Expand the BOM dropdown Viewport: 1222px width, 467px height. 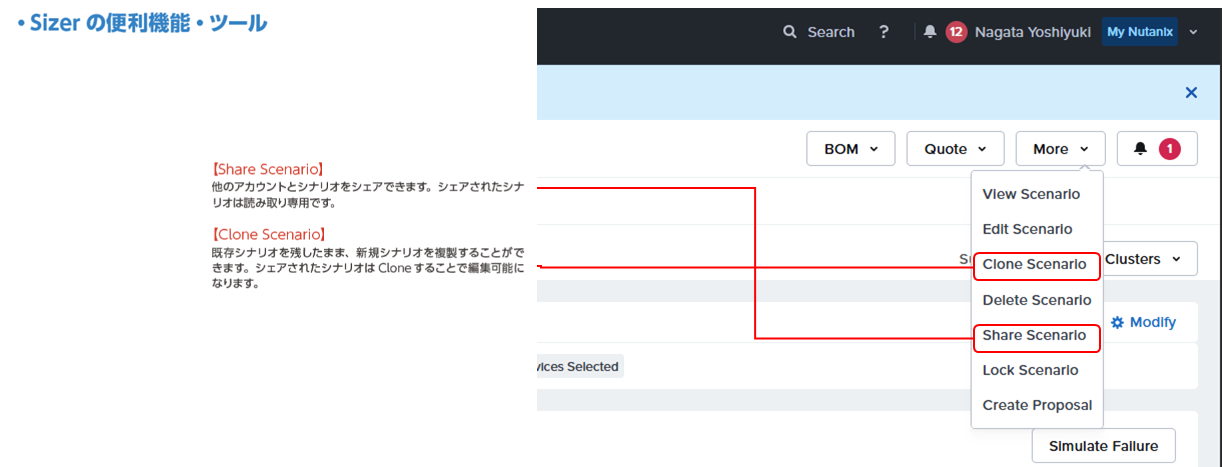point(851,149)
